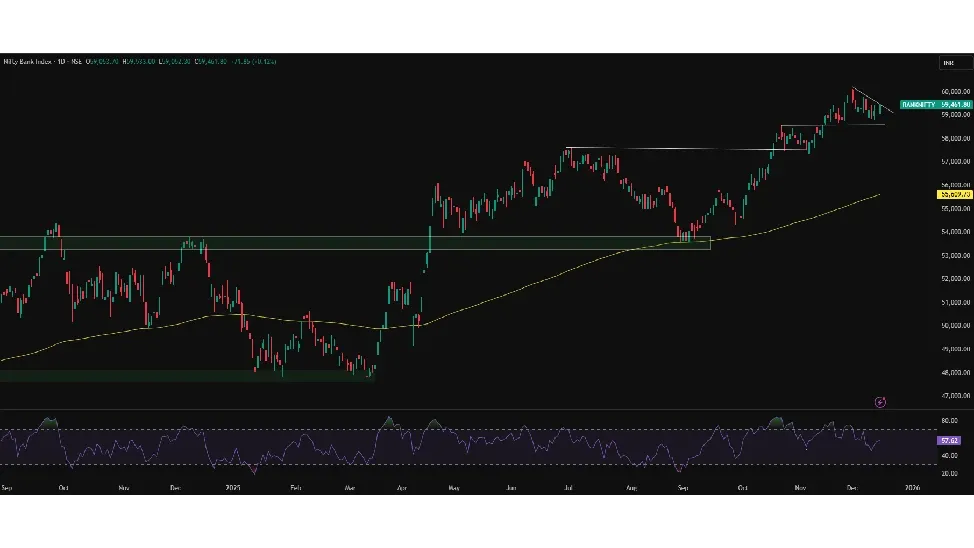The height and width of the screenshot is (548, 974).
Task: Select the descending trendline above recent candles
Action: pyautogui.click(x=871, y=100)
